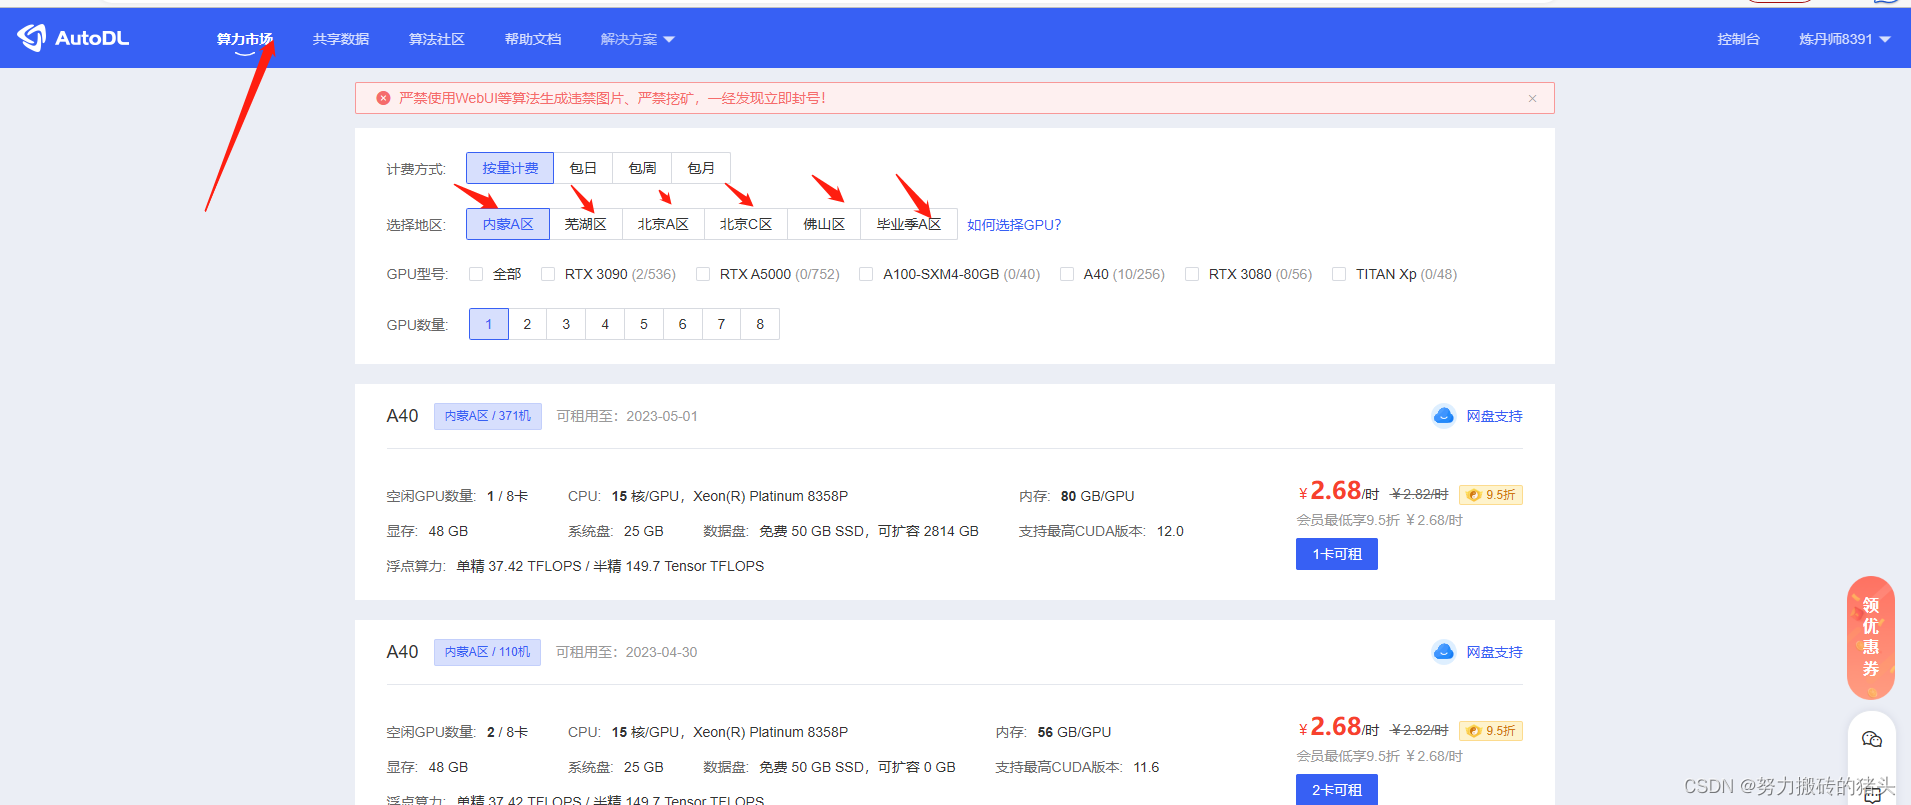Click the 1卡可租 rent button
Image resolution: width=1911 pixels, height=805 pixels.
click(1337, 554)
